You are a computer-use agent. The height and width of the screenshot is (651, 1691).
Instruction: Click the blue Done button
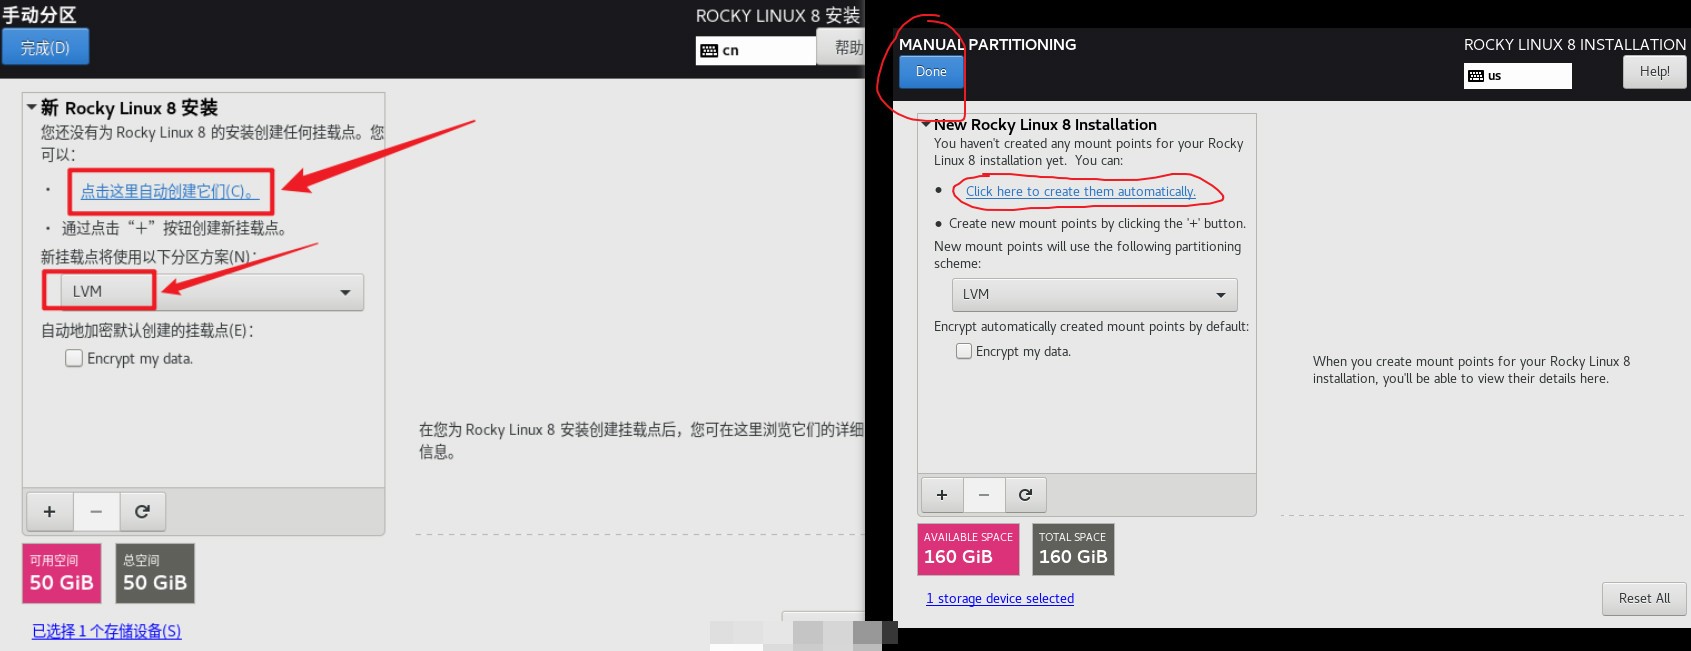(931, 72)
